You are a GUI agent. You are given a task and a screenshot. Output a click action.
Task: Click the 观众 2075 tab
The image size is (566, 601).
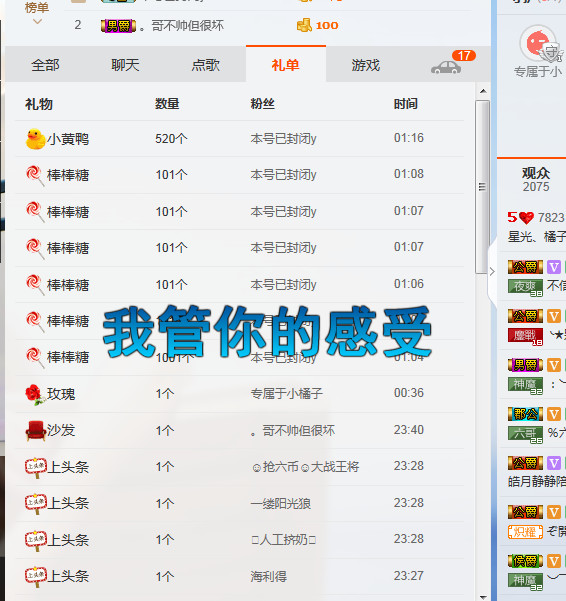tap(536, 179)
